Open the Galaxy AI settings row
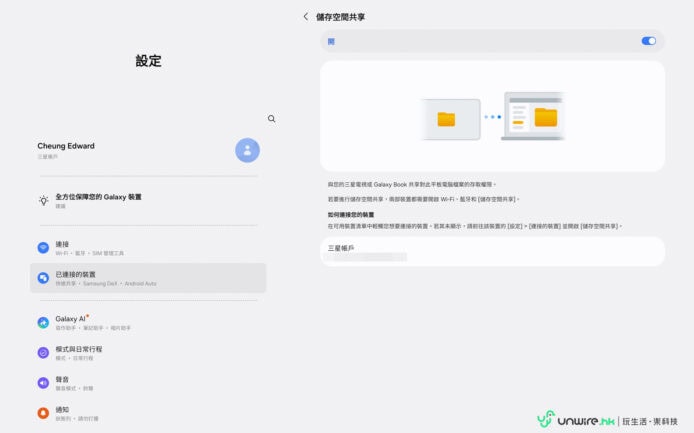Image resolution: width=694 pixels, height=433 pixels. pyautogui.click(x=148, y=323)
